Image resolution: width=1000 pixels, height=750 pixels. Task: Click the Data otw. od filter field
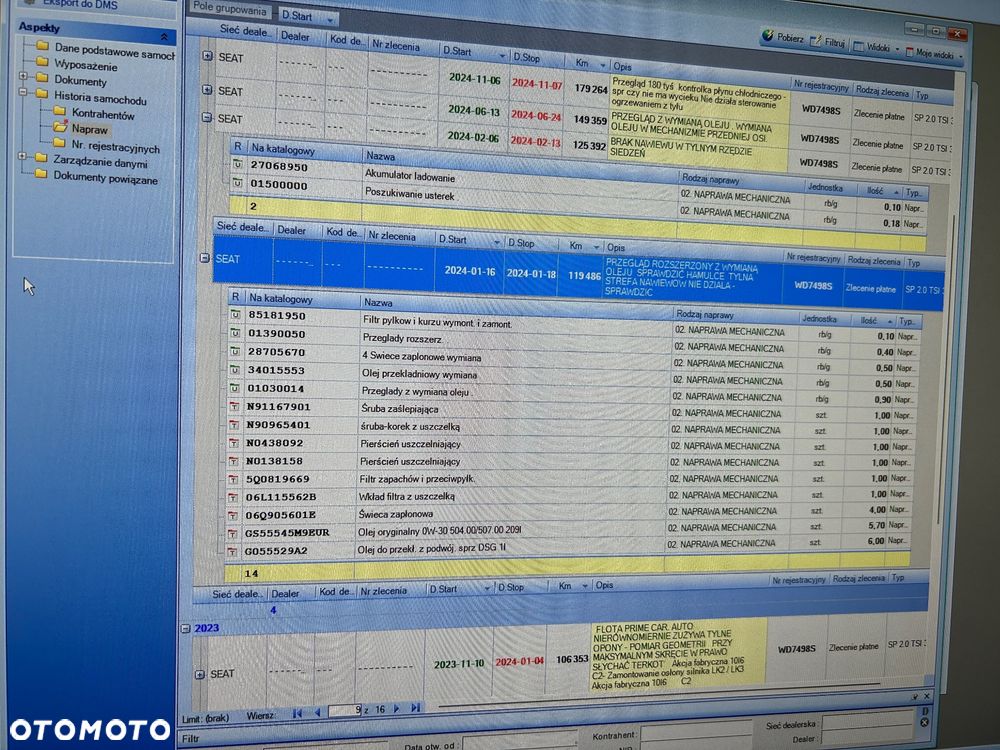519,740
